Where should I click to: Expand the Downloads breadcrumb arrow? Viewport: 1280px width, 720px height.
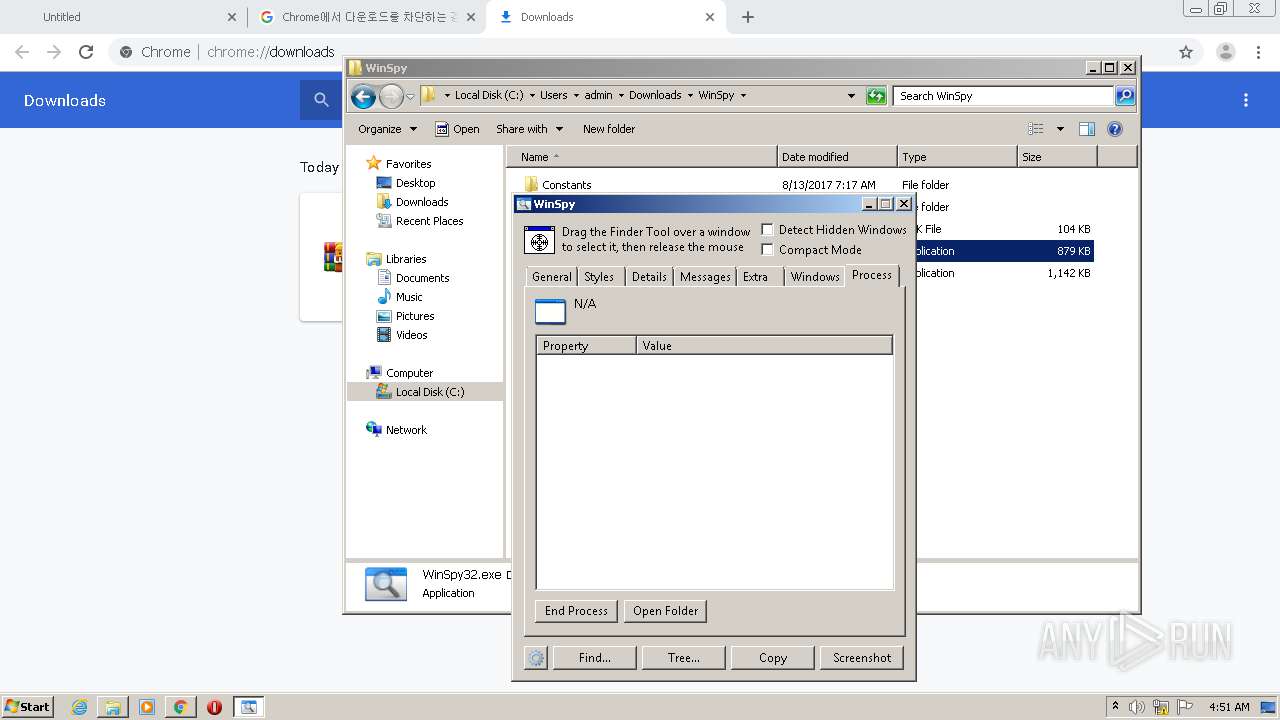690,96
